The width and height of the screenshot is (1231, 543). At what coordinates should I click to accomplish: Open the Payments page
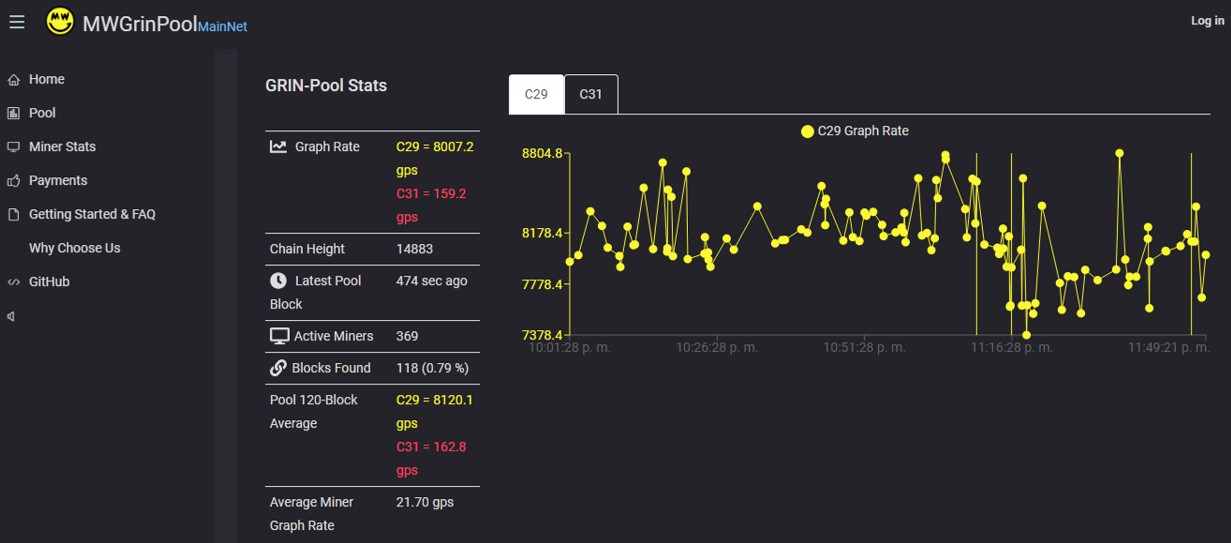coord(58,181)
